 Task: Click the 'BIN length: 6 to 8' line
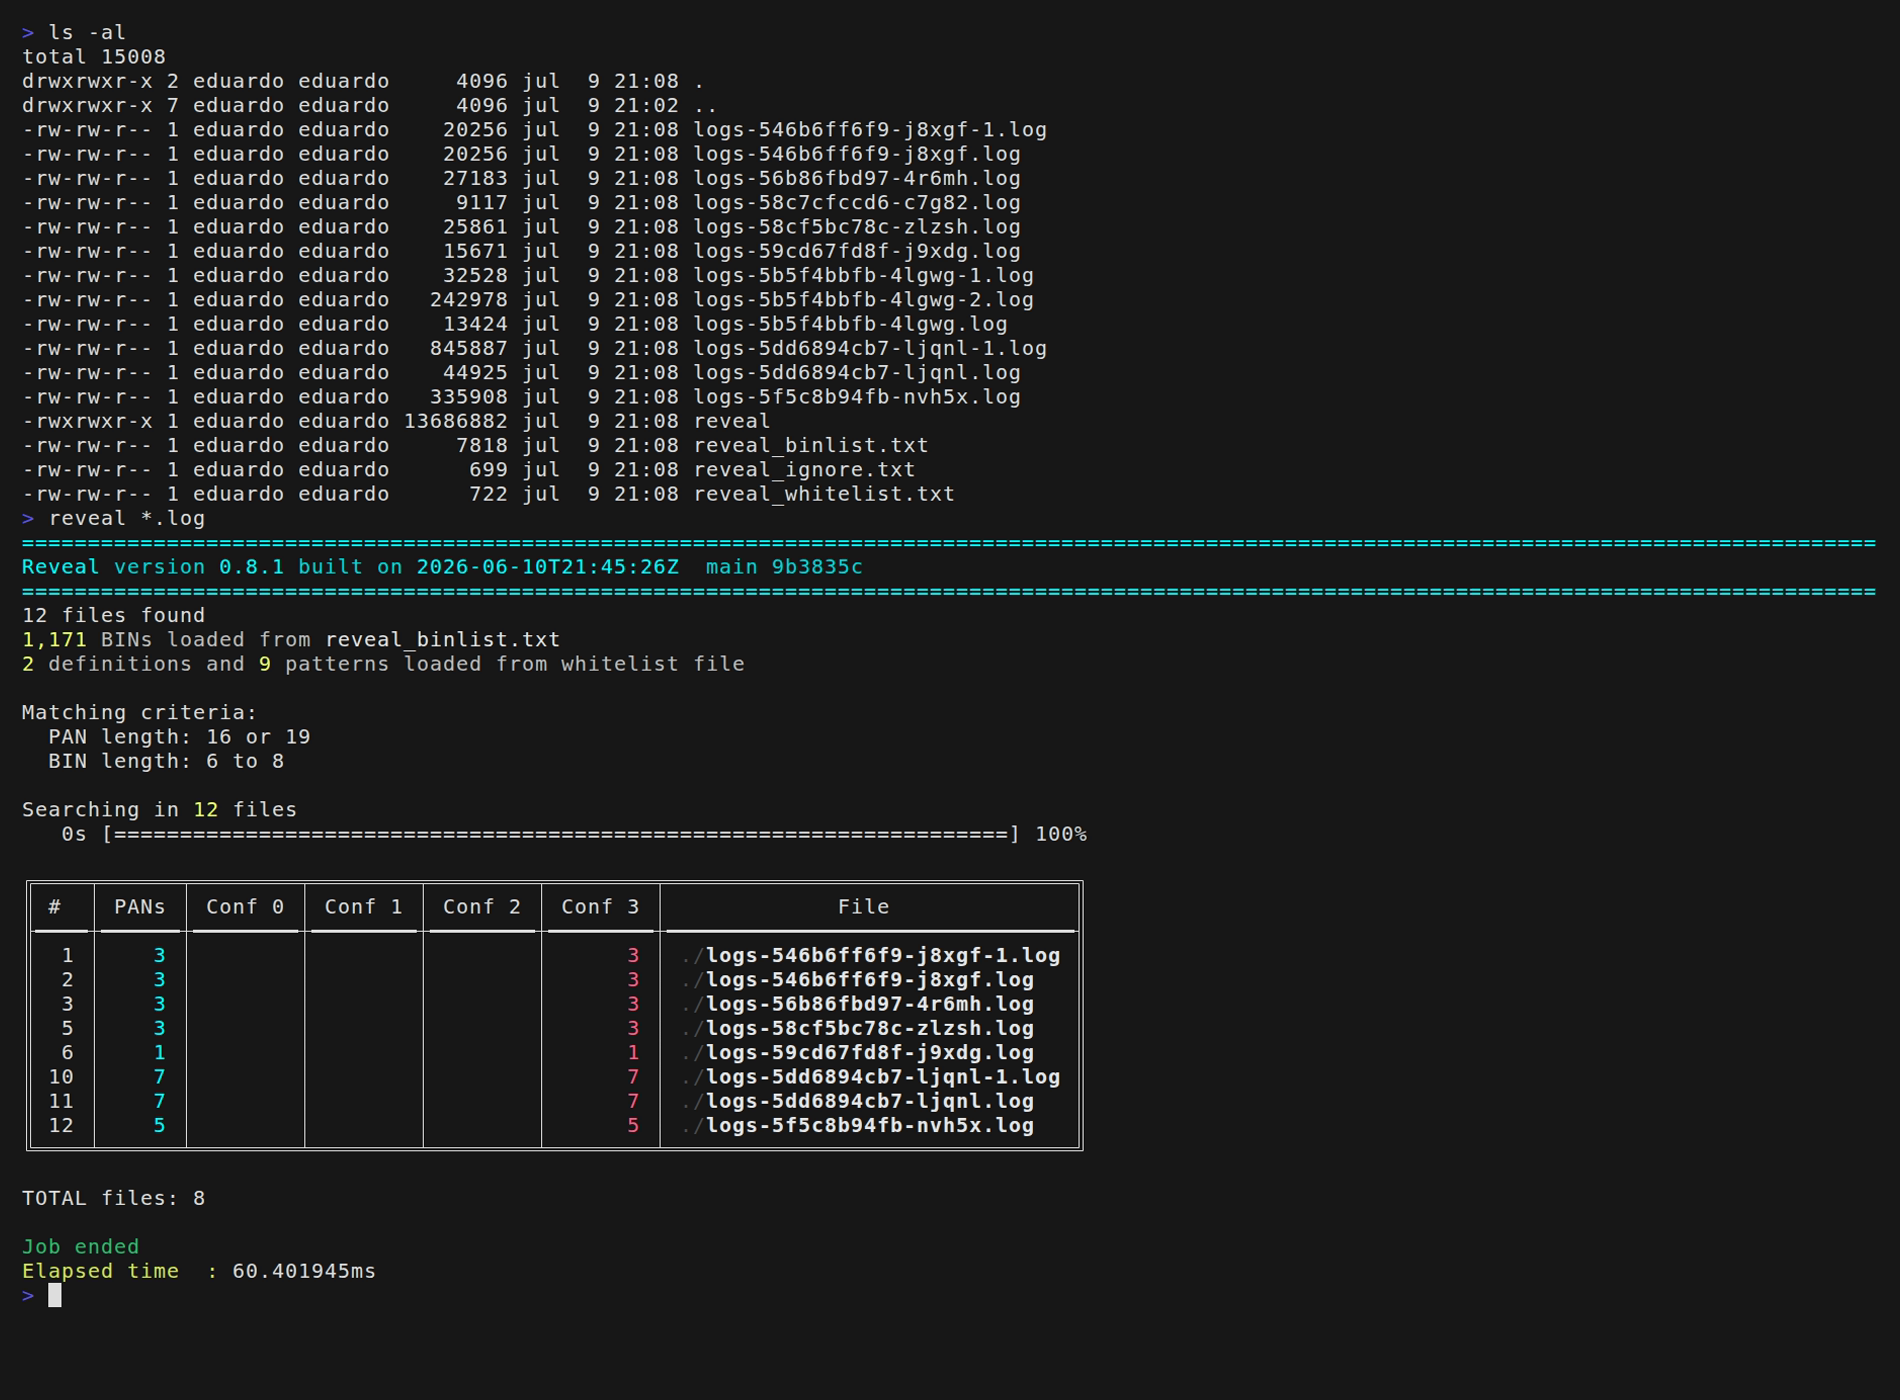[x=166, y=761]
